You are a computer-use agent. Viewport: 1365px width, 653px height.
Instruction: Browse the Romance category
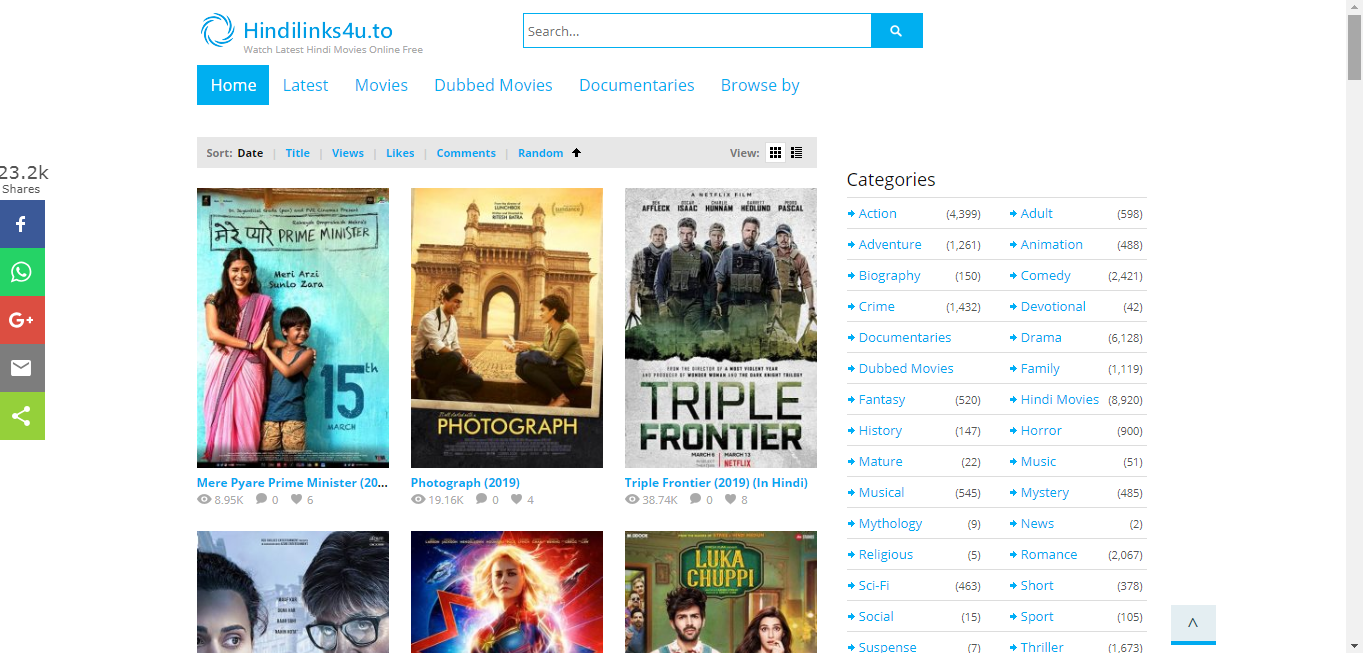coord(1049,554)
